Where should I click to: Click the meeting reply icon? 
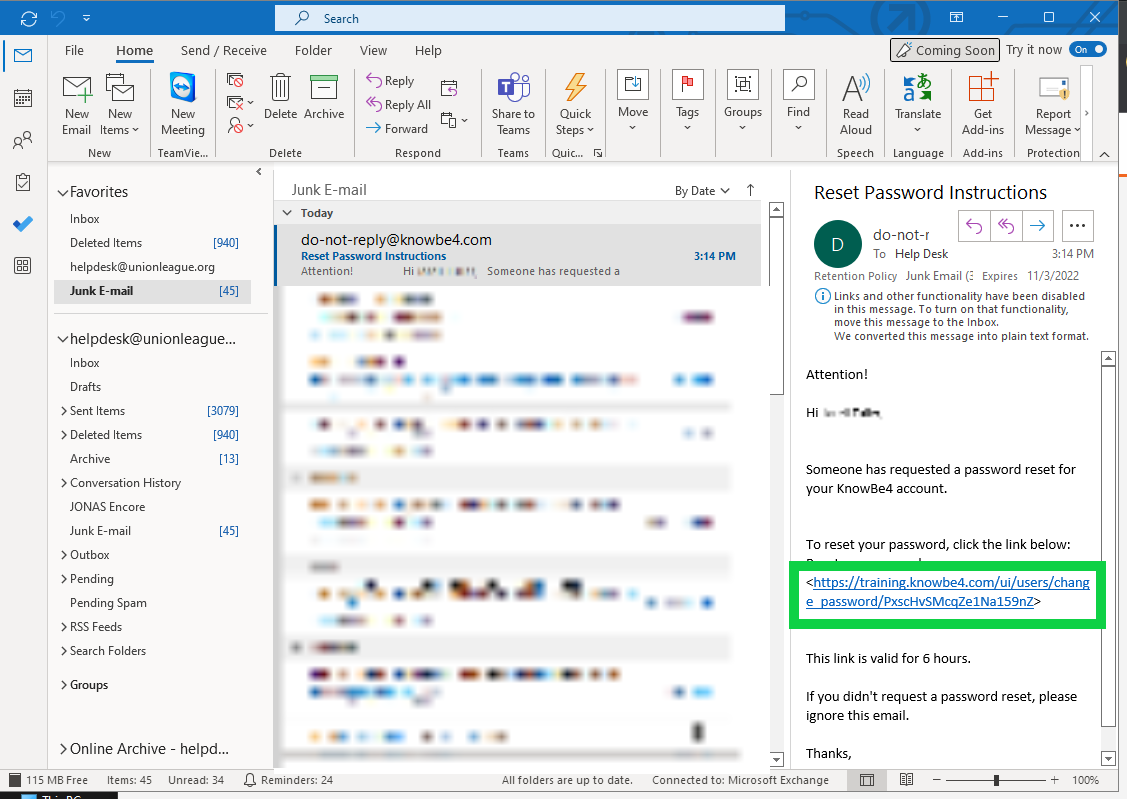449,88
